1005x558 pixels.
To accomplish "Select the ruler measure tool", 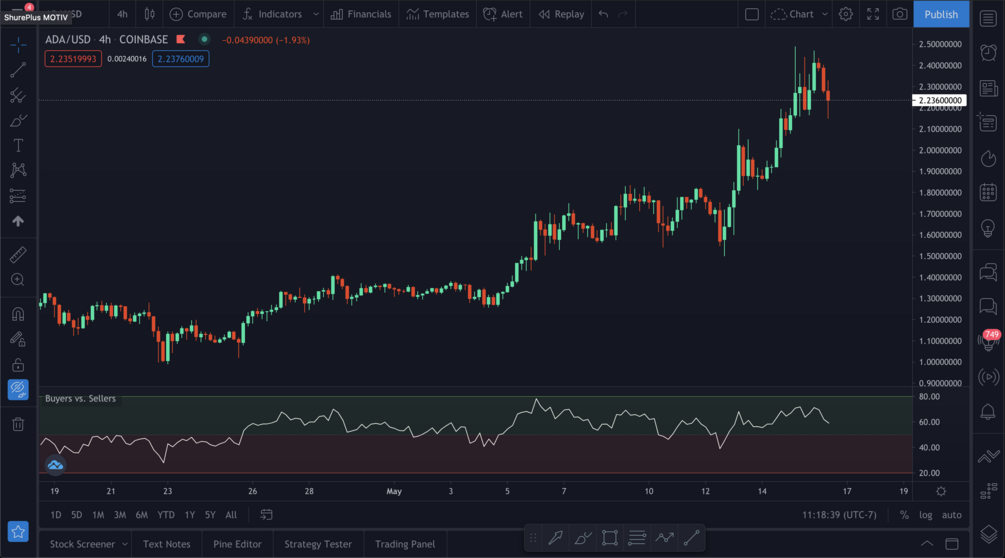I will (x=18, y=255).
